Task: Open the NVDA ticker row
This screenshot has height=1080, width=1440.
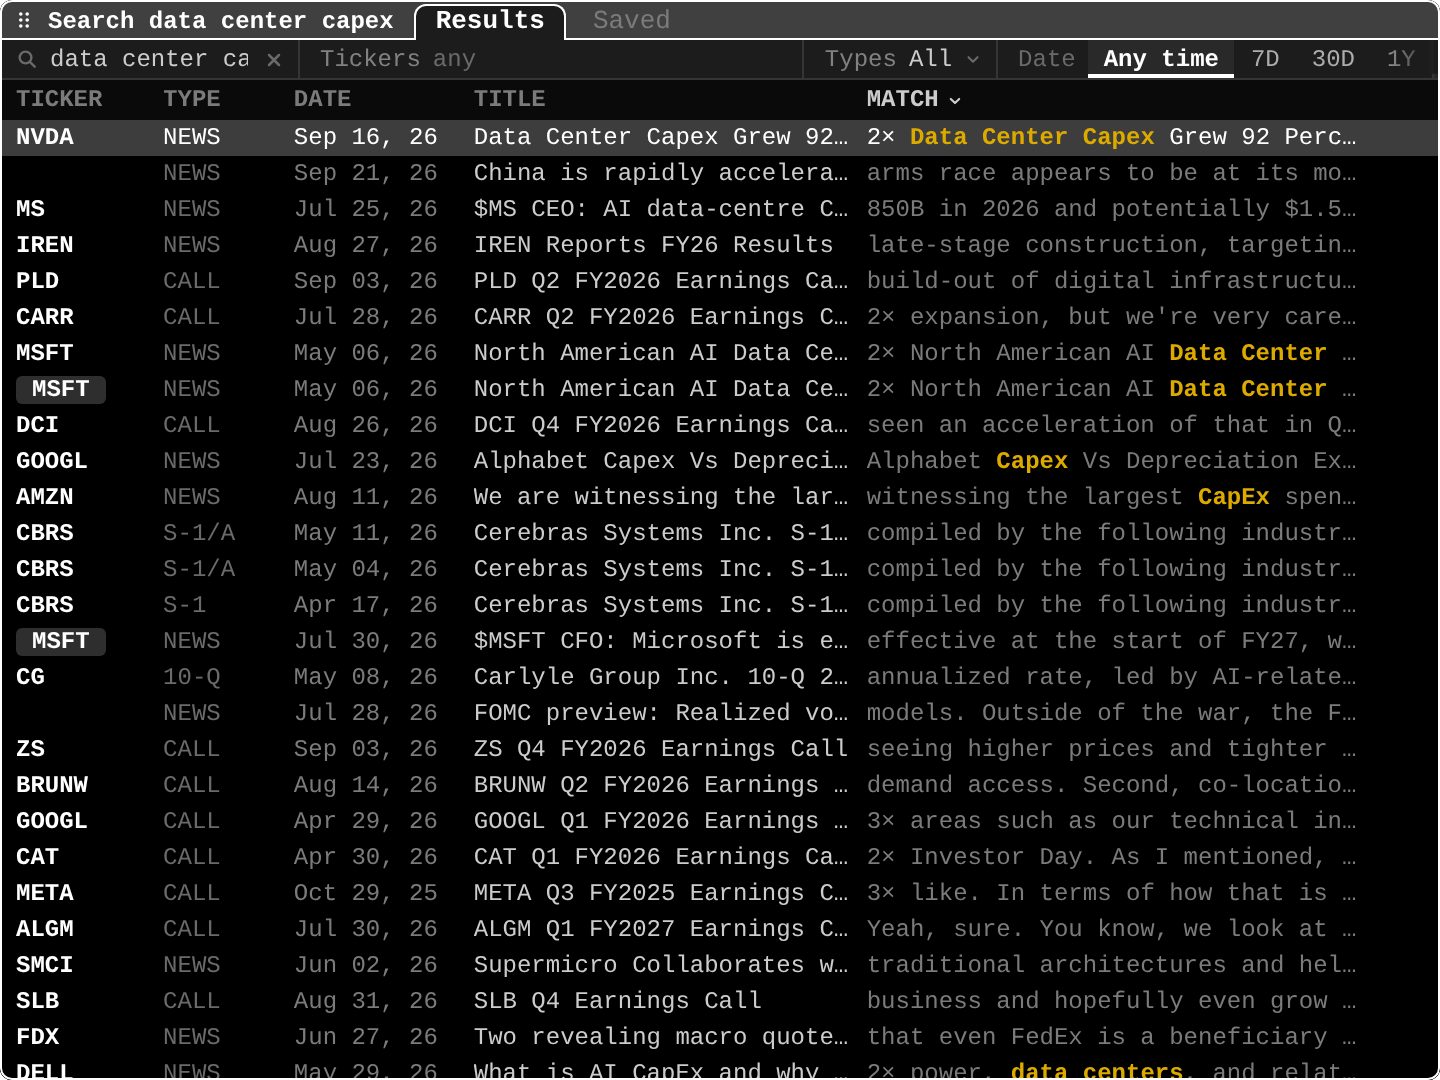Action: click(720, 137)
